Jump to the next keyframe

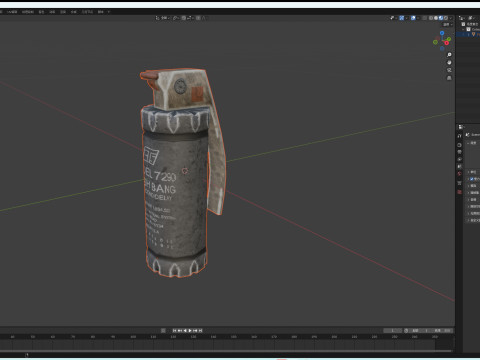click(x=195, y=331)
